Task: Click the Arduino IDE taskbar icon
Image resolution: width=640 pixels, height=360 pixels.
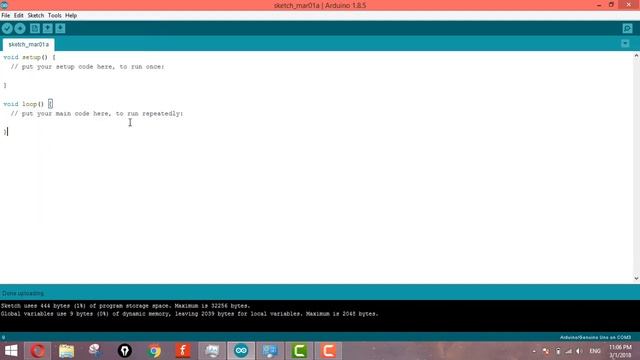Action: pyautogui.click(x=241, y=351)
